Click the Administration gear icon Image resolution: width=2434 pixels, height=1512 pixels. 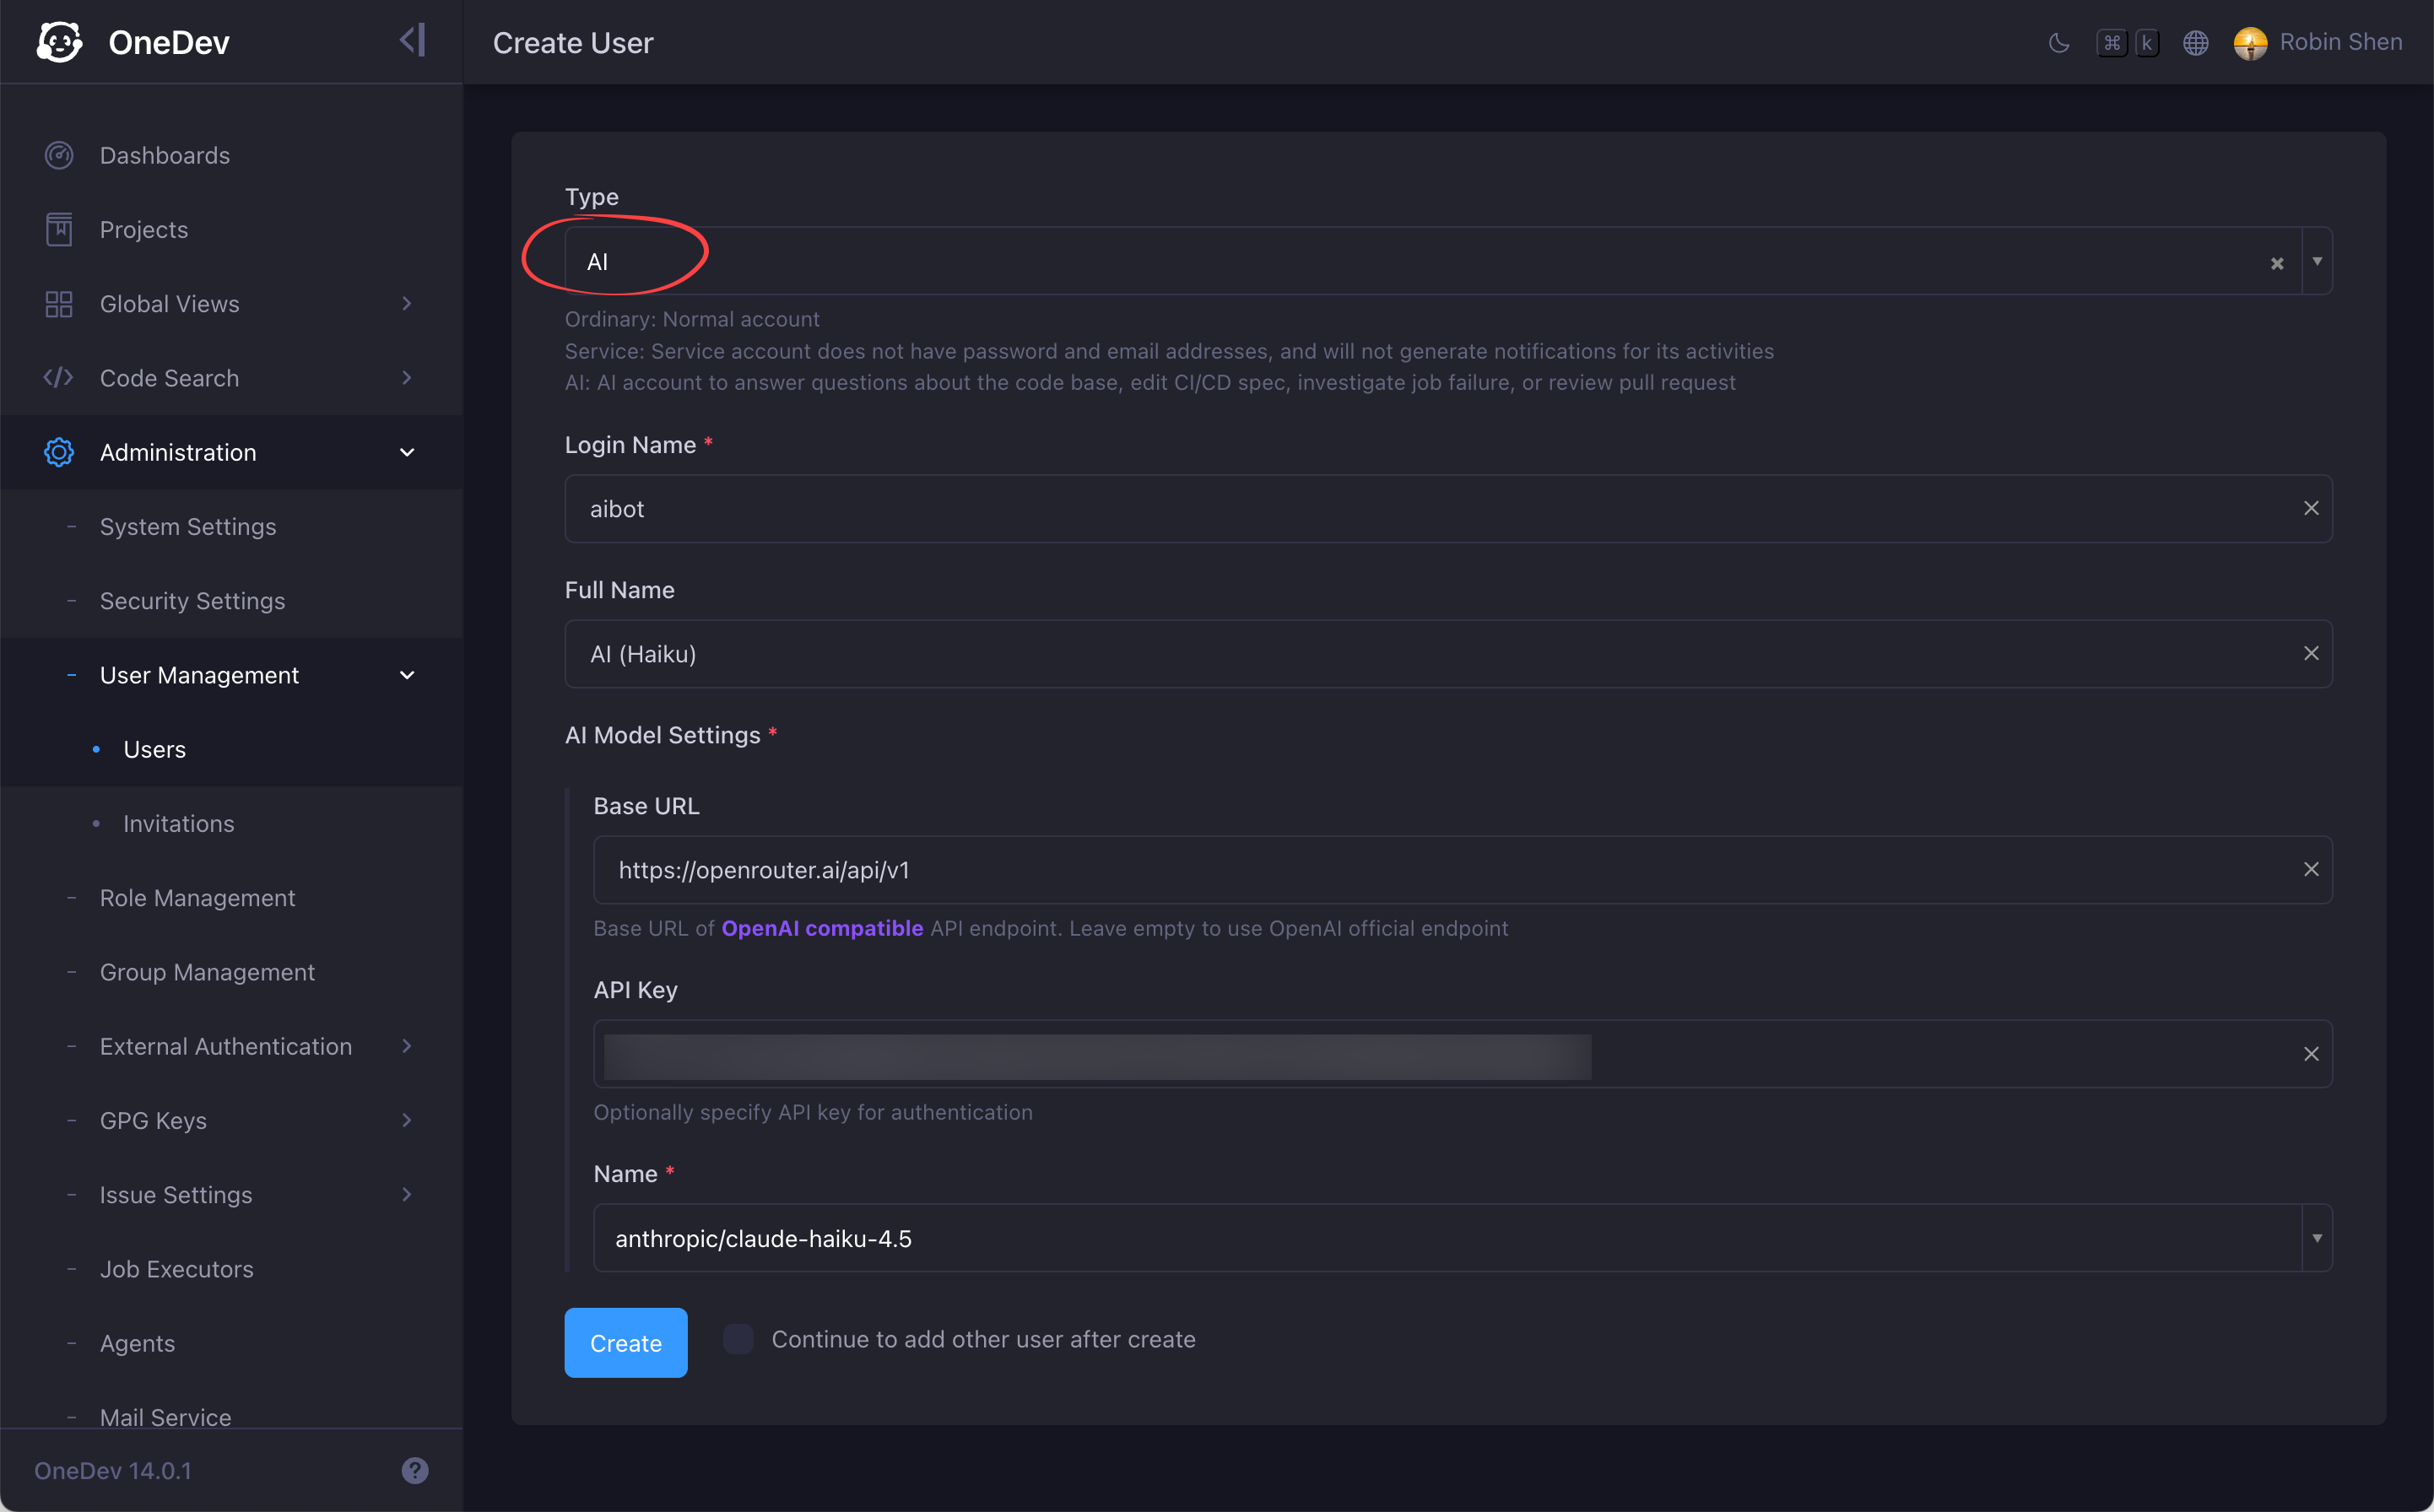coord(58,452)
